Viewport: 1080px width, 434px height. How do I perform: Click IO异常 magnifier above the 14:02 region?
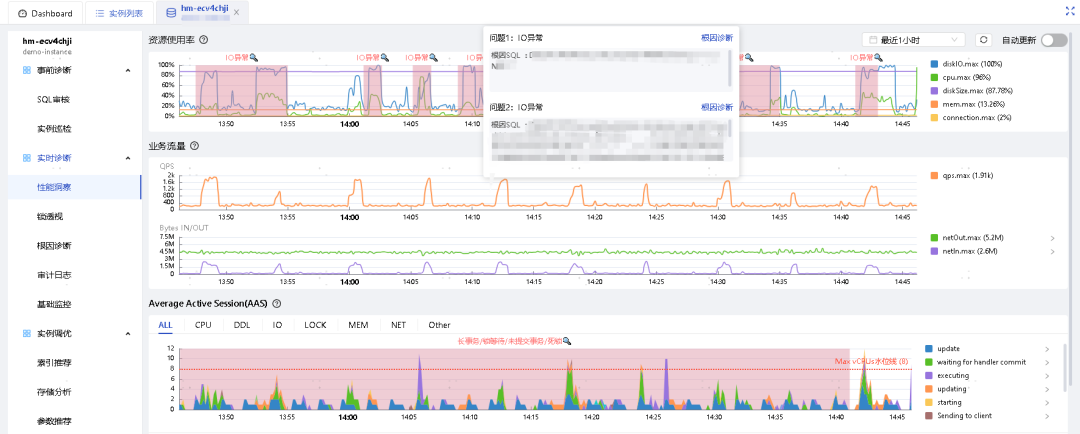click(385, 59)
